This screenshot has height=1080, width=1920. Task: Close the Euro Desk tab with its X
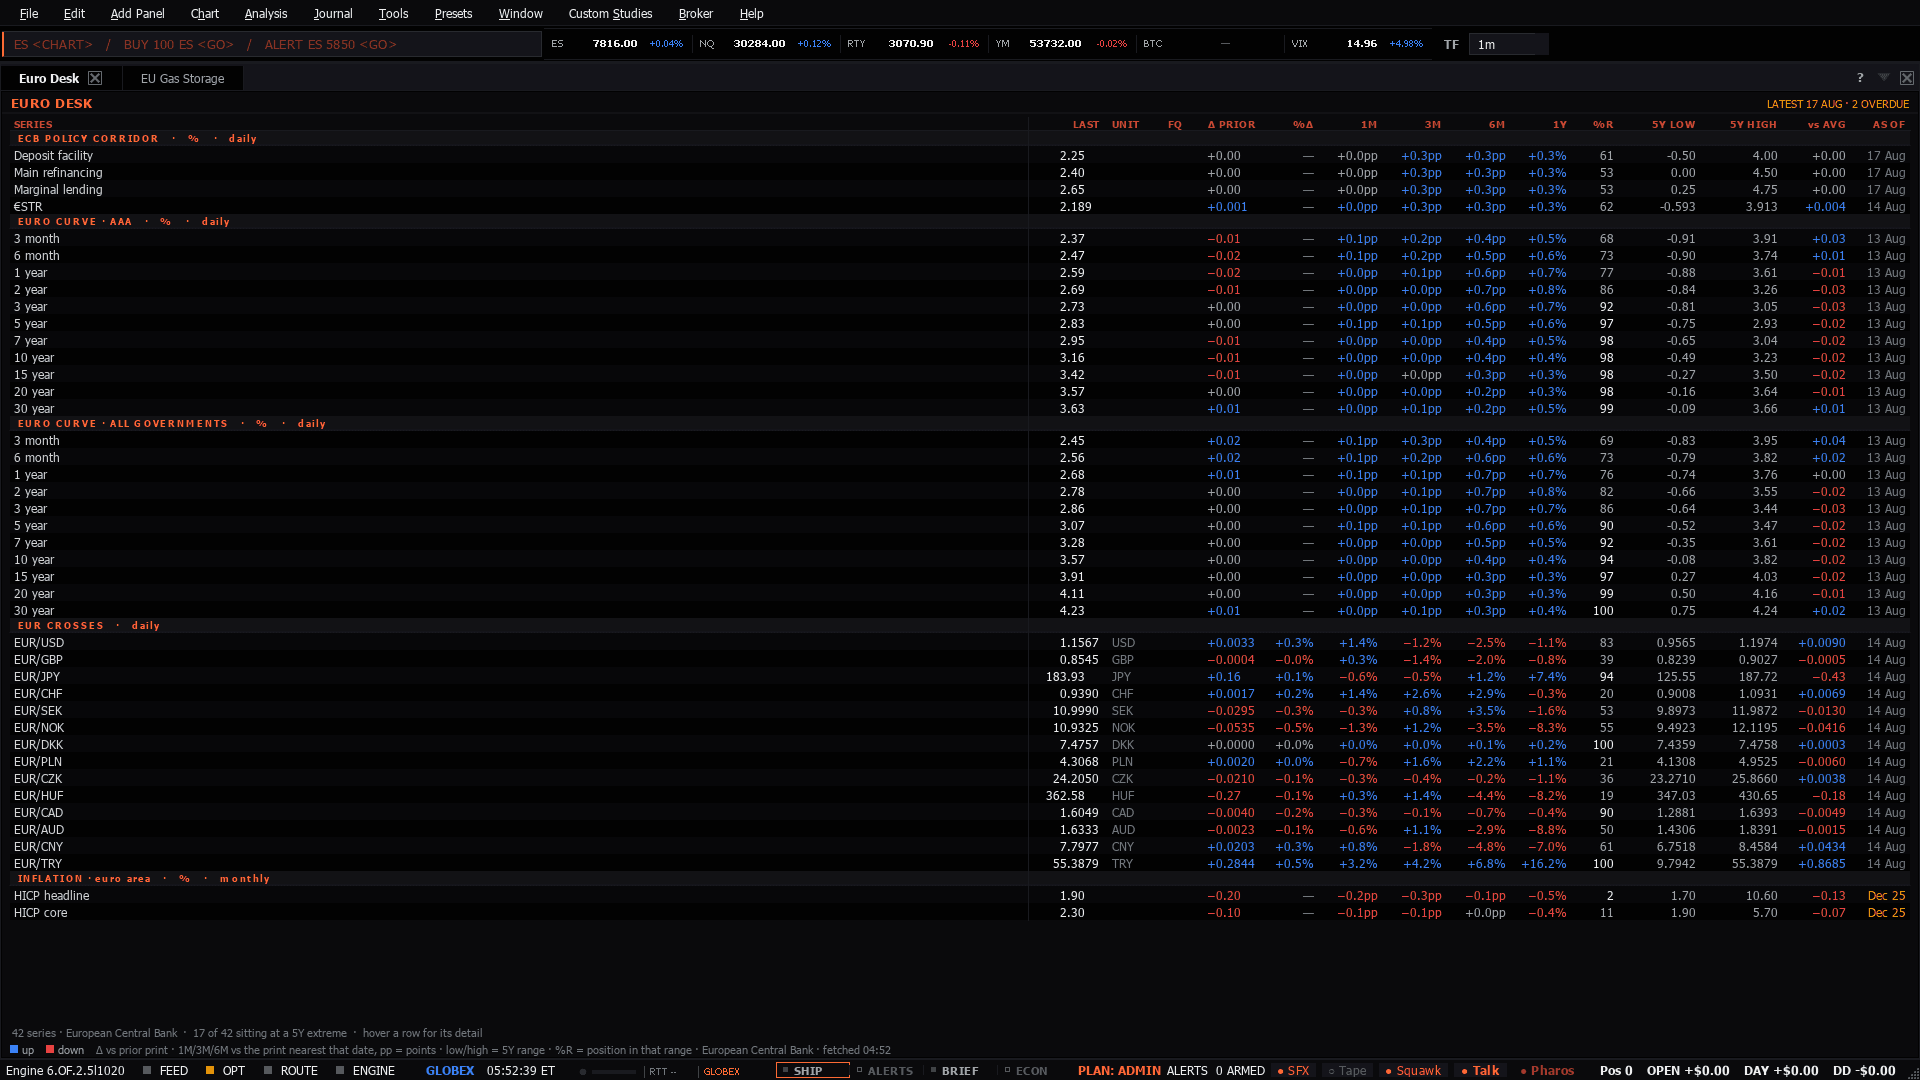pos(95,78)
